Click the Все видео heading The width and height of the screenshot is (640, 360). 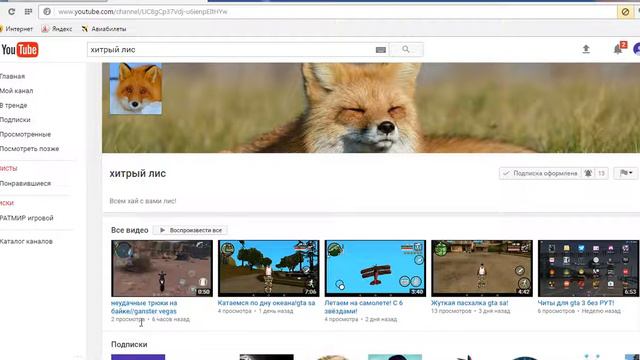(x=129, y=230)
